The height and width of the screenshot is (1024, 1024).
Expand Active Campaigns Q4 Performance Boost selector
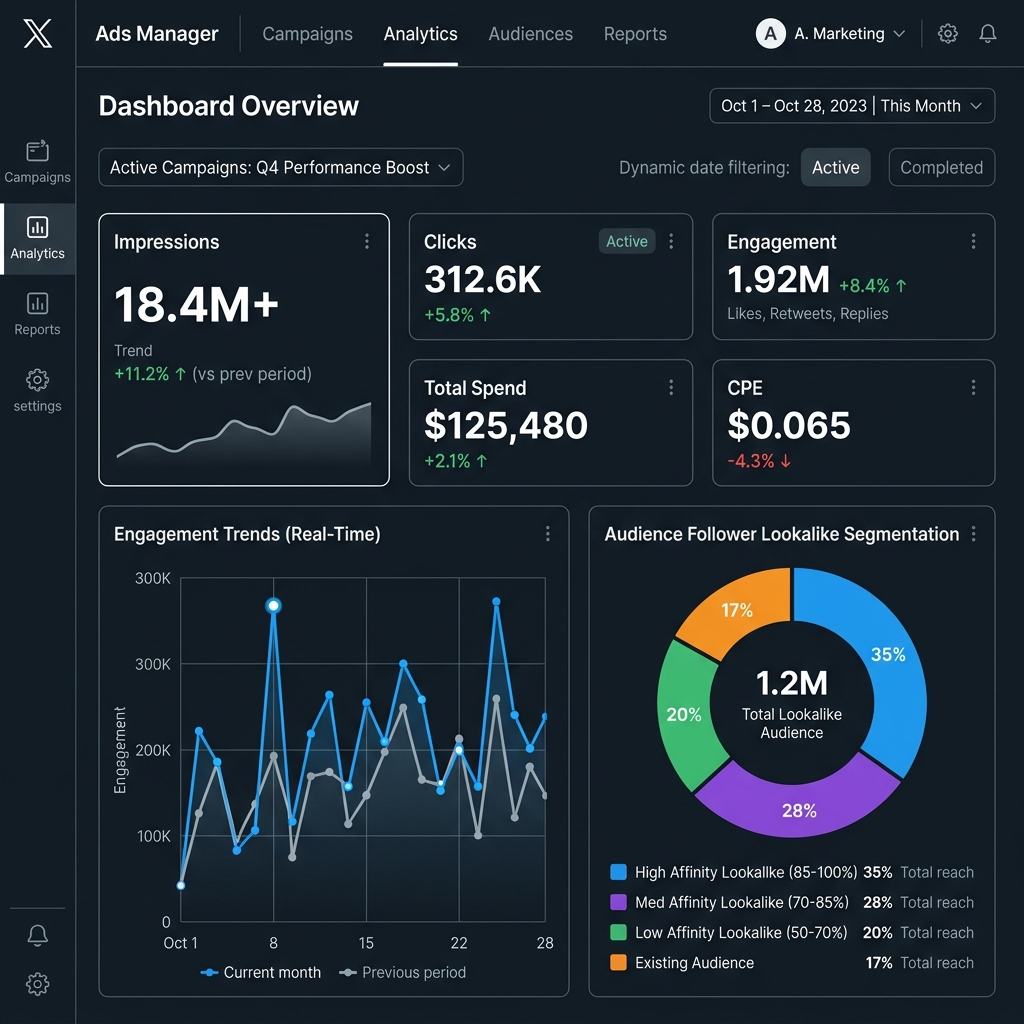pyautogui.click(x=281, y=167)
